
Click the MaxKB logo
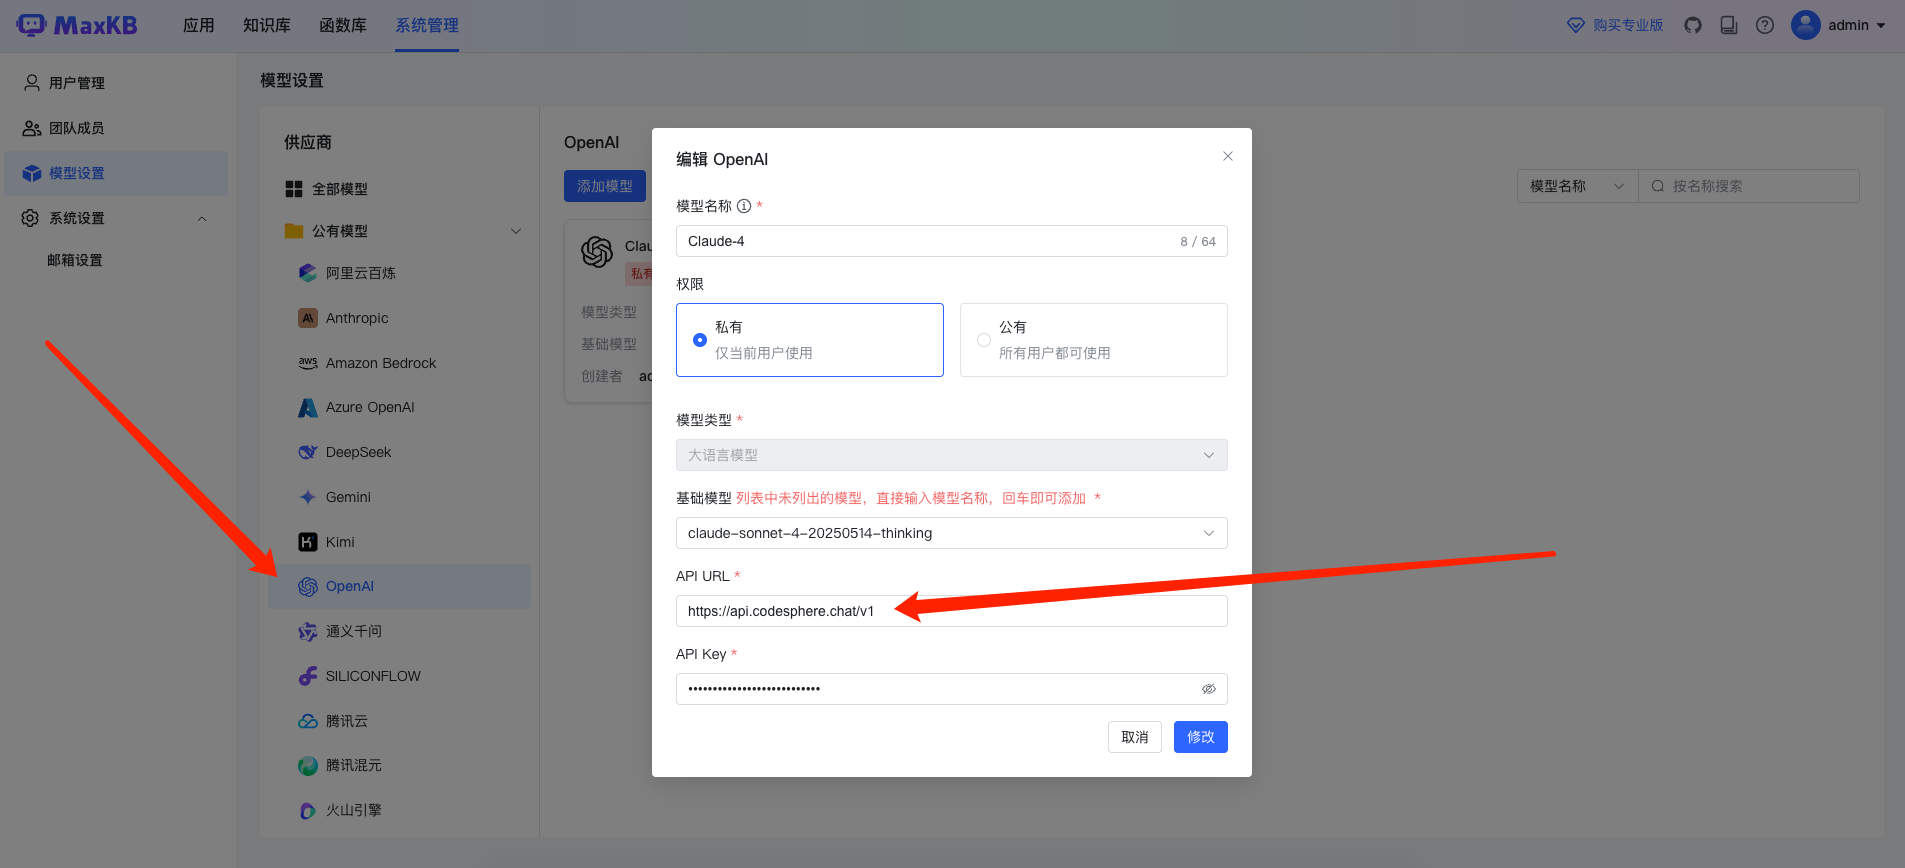(x=77, y=25)
